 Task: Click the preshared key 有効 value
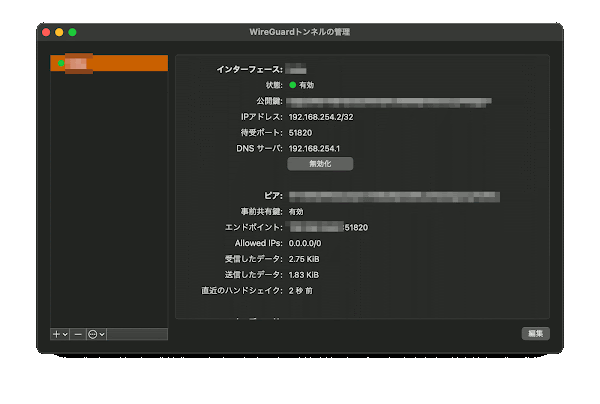tap(296, 212)
